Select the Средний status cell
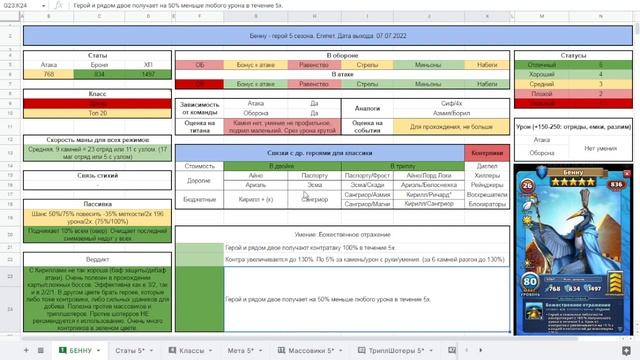This screenshot has width=640, height=360. click(542, 84)
